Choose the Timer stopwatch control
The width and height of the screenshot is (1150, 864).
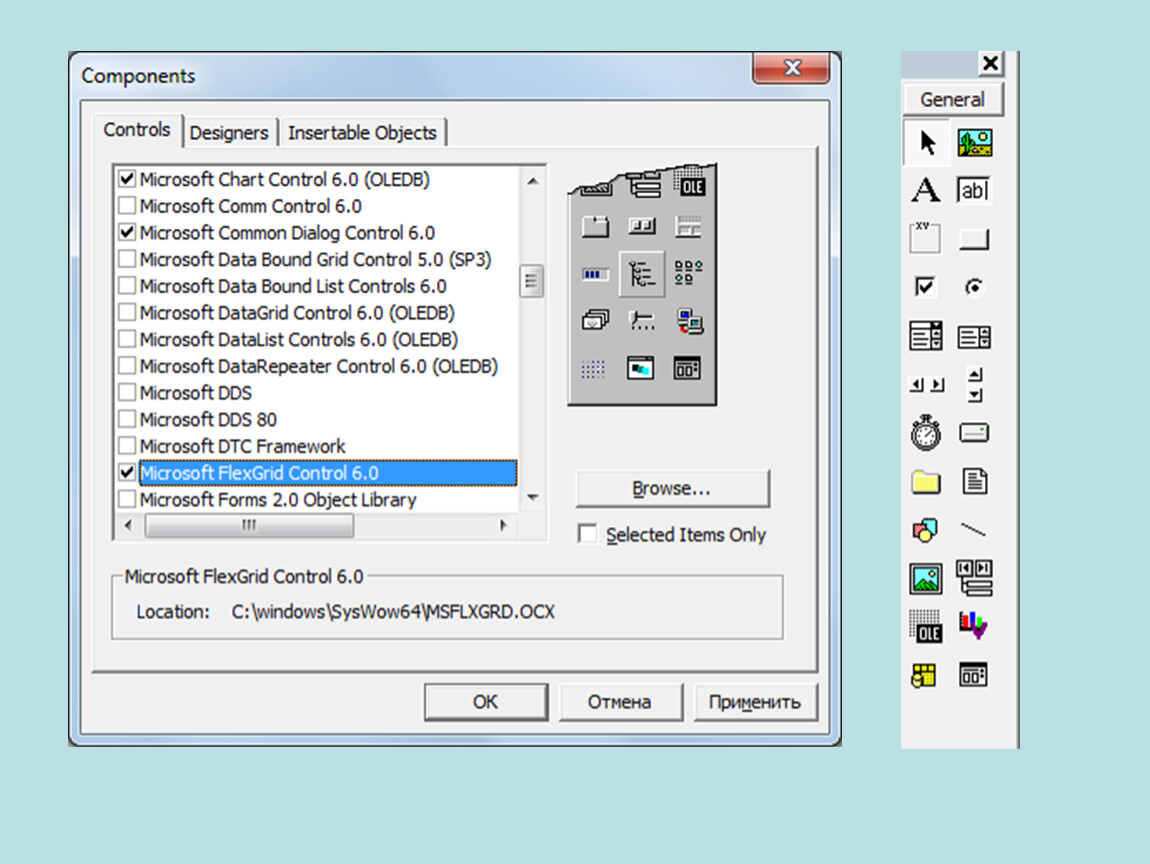[926, 432]
